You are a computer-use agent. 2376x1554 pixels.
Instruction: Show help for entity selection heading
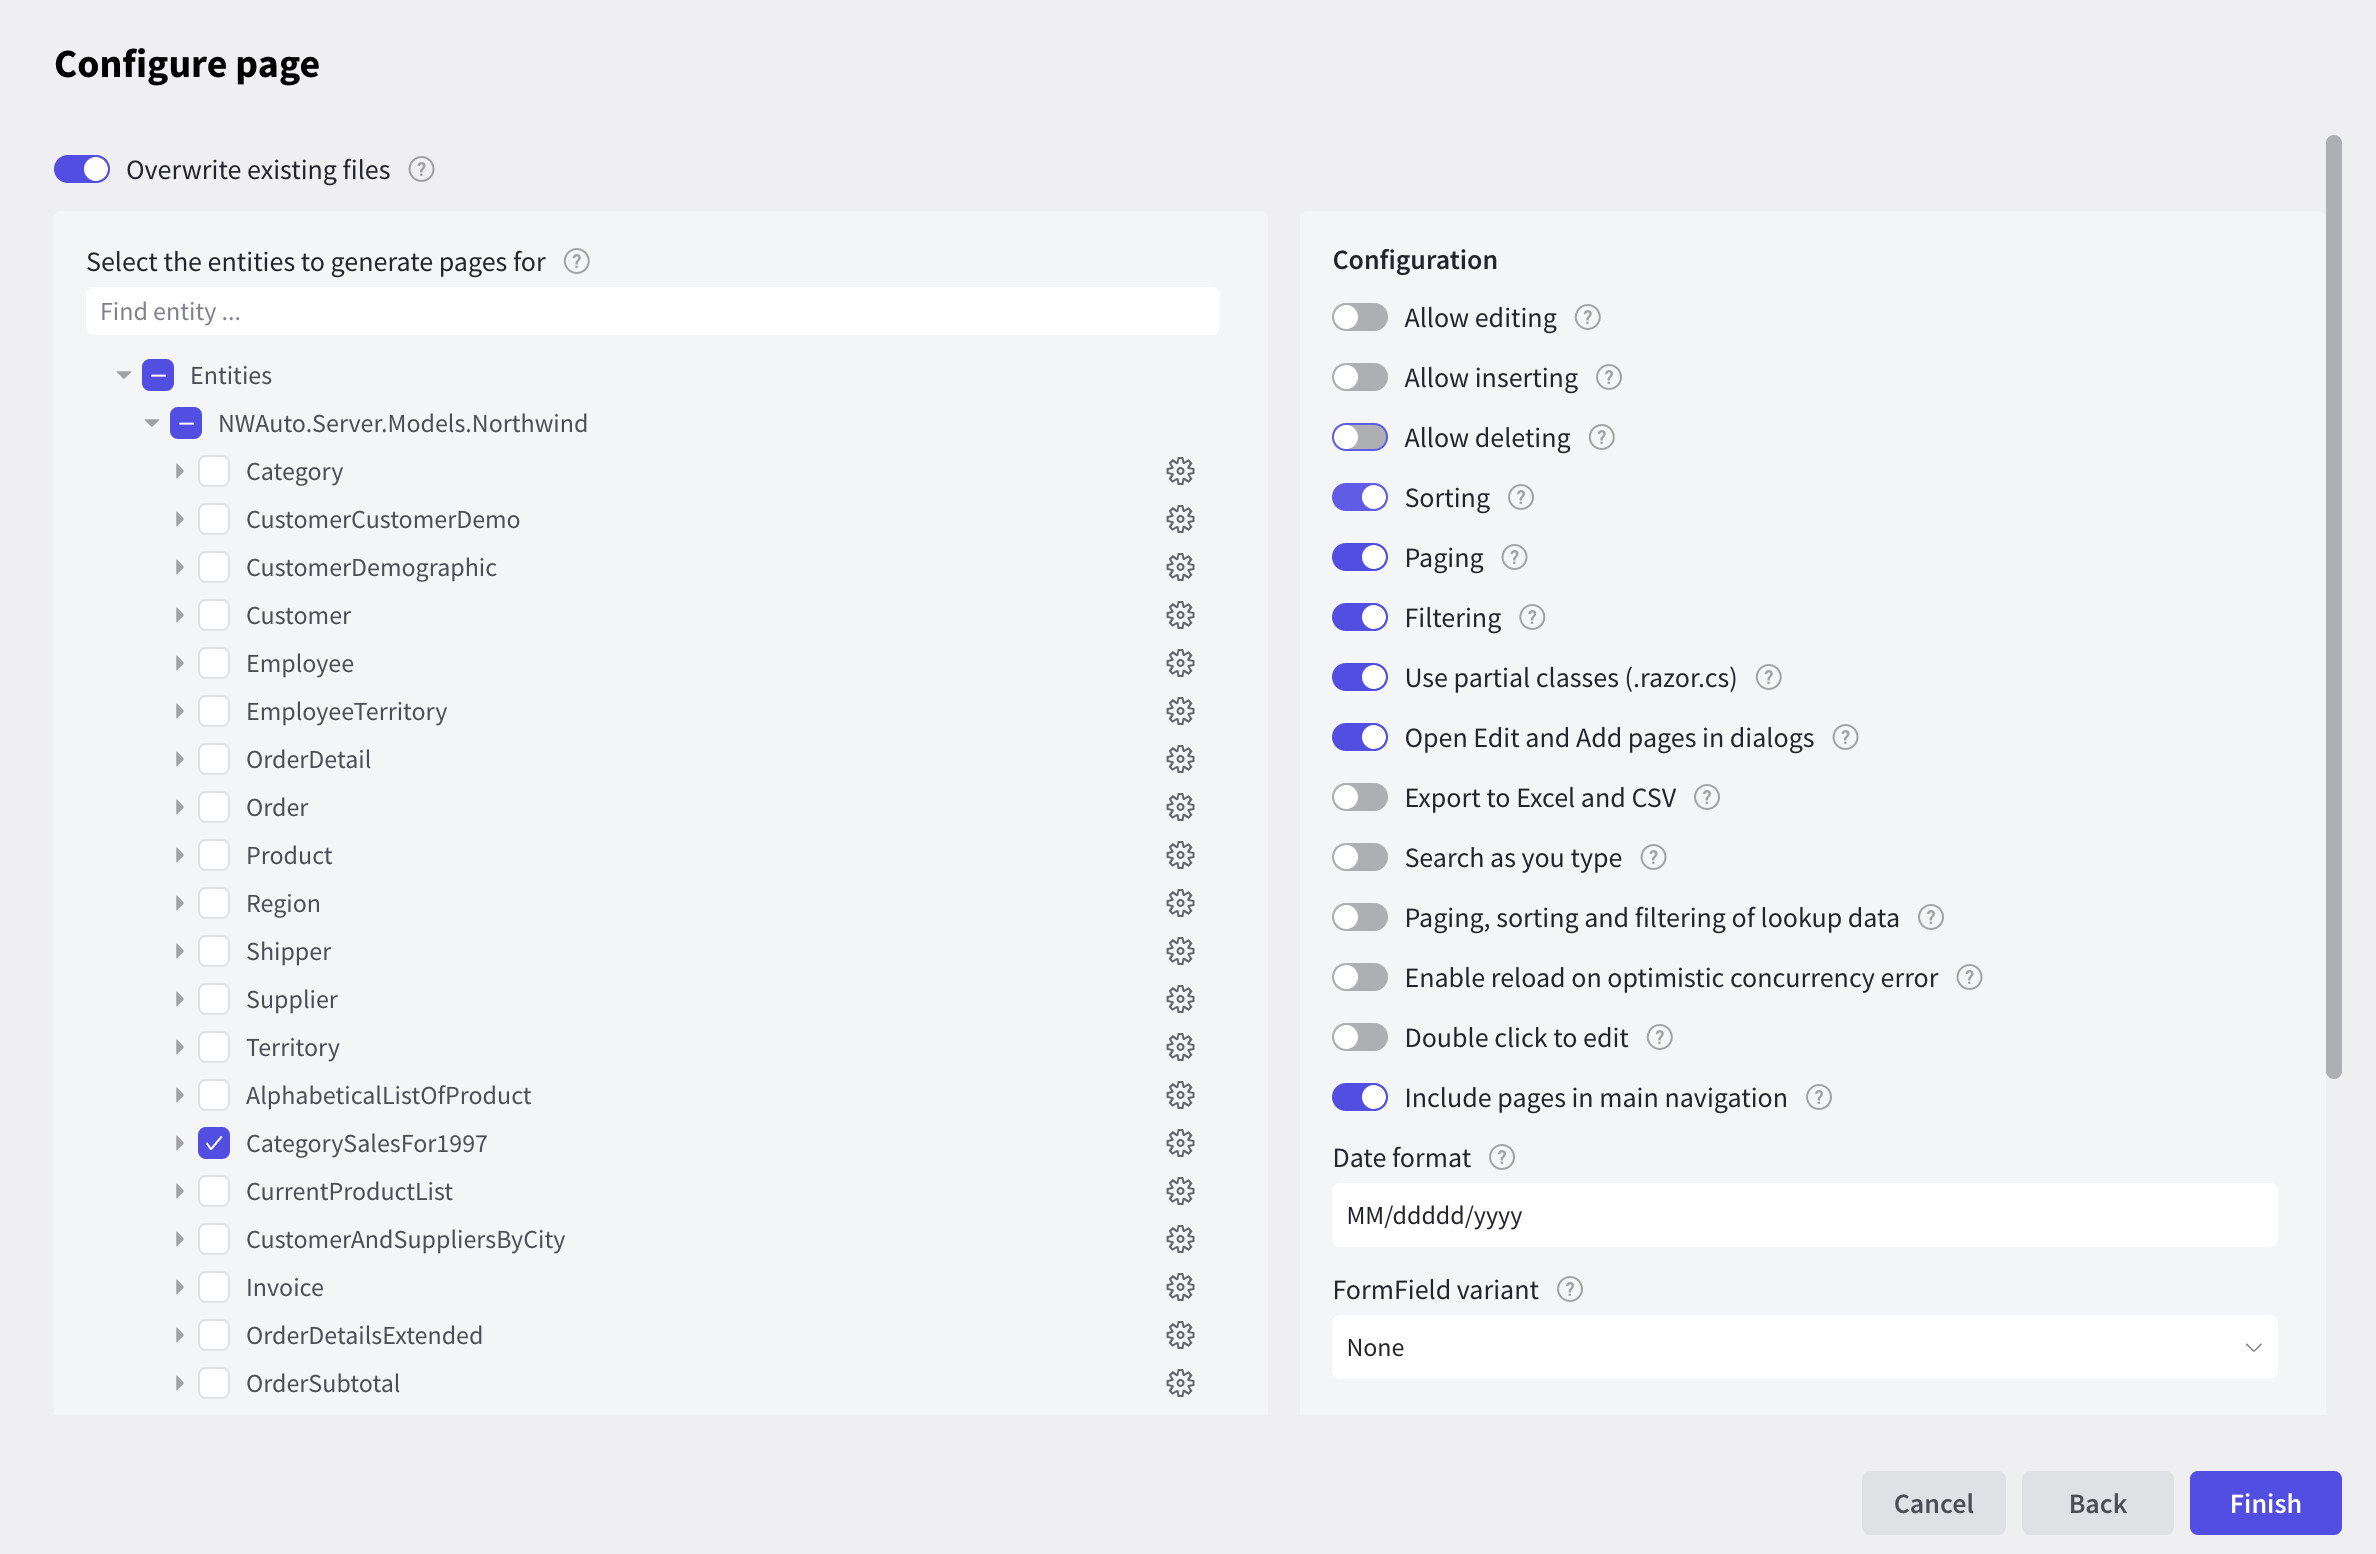pyautogui.click(x=576, y=262)
